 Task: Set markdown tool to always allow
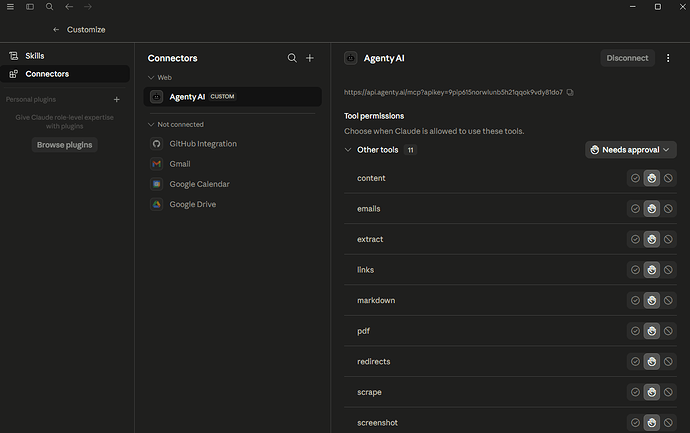pos(635,301)
